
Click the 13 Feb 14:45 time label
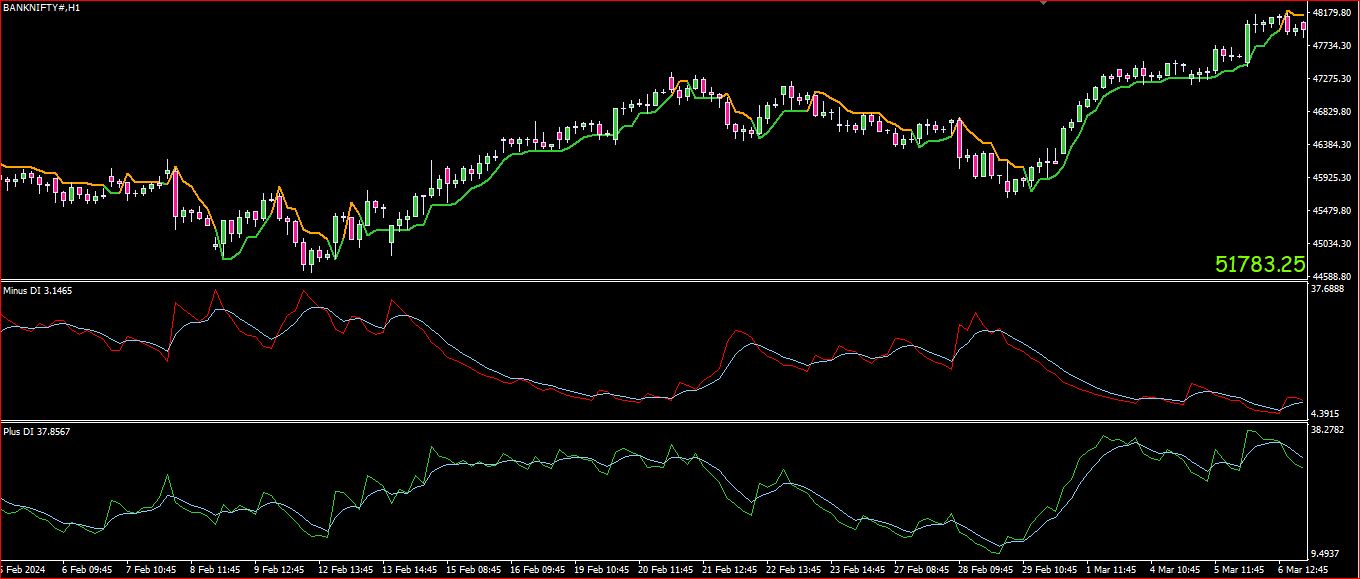pyautogui.click(x=410, y=571)
